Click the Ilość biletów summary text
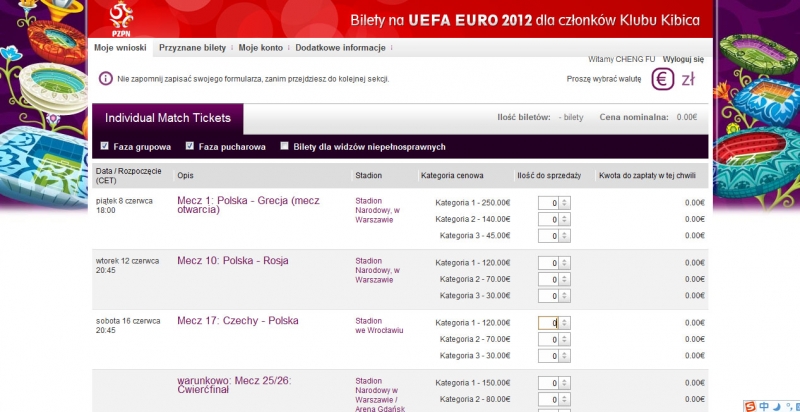Screen dimensions: 800x412 click(540, 117)
